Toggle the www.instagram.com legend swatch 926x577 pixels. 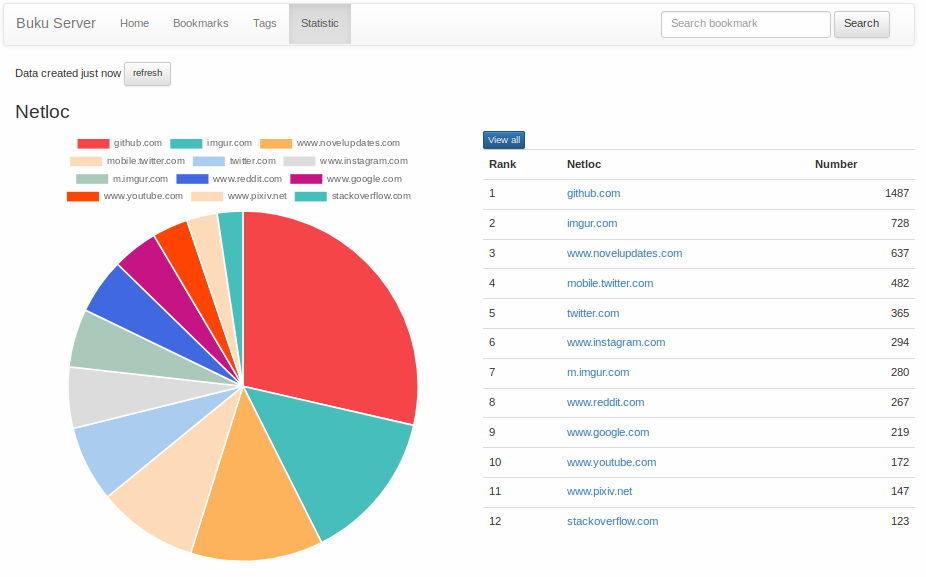pos(299,161)
